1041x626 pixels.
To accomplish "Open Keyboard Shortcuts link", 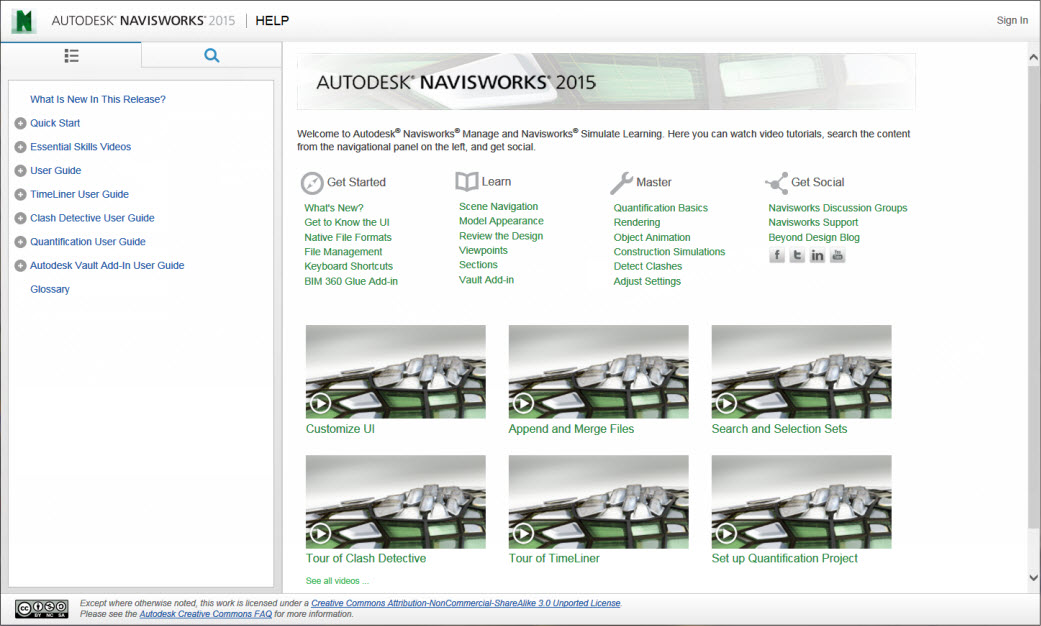I will 349,266.
